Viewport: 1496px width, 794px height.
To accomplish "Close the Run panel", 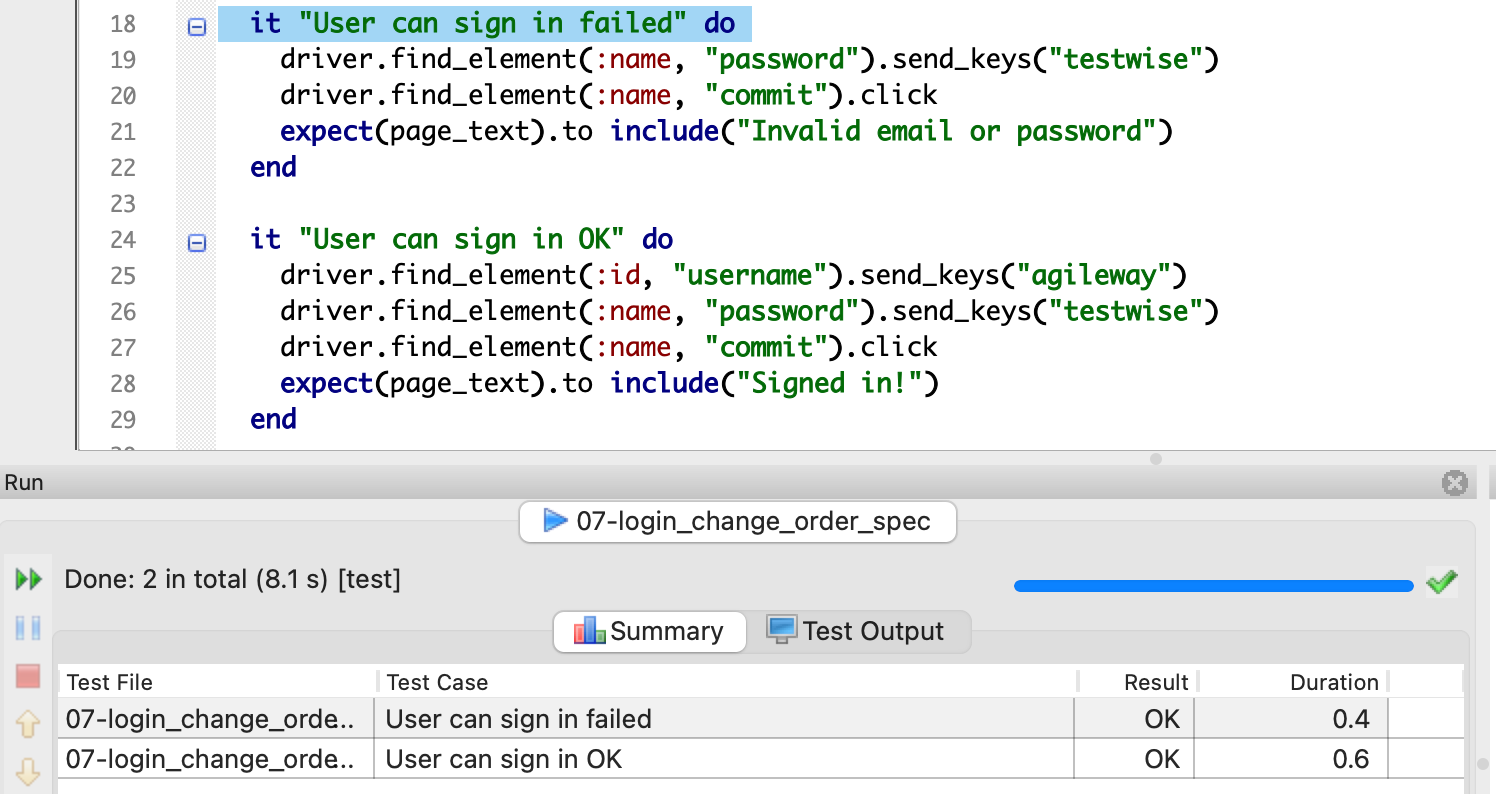I will point(1455,483).
